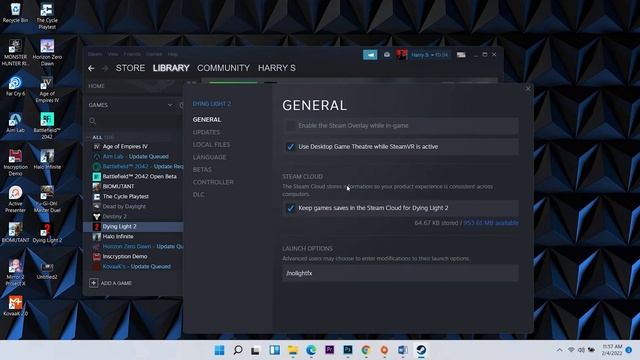Open the Steam inbox envelope icon
The width and height of the screenshot is (640, 360).
coord(387,55)
